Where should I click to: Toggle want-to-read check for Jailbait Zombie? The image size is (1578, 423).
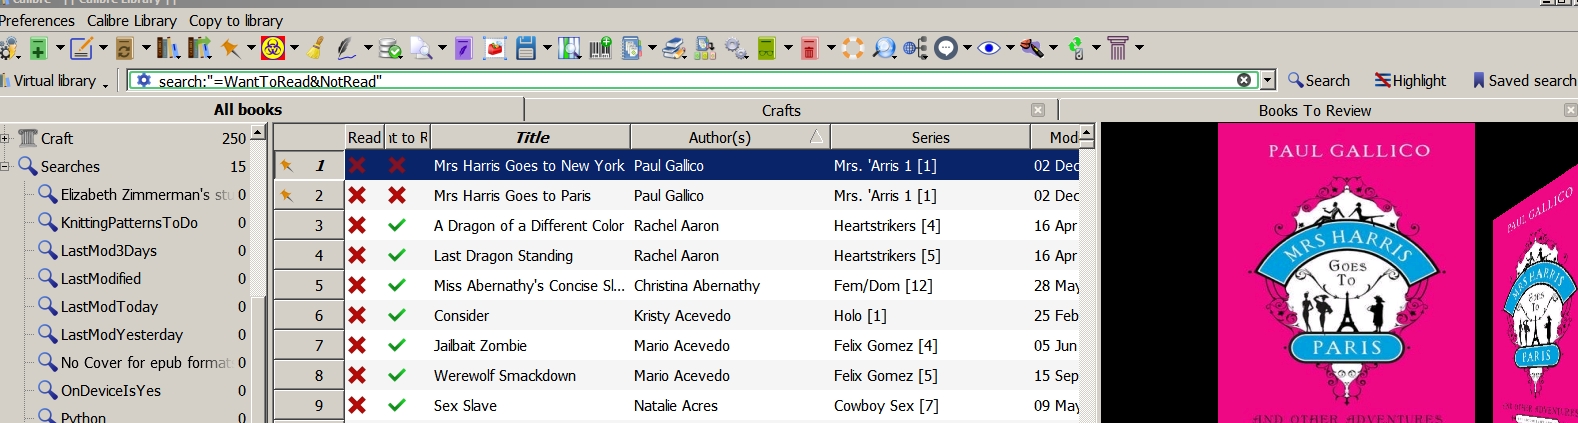[x=397, y=345]
